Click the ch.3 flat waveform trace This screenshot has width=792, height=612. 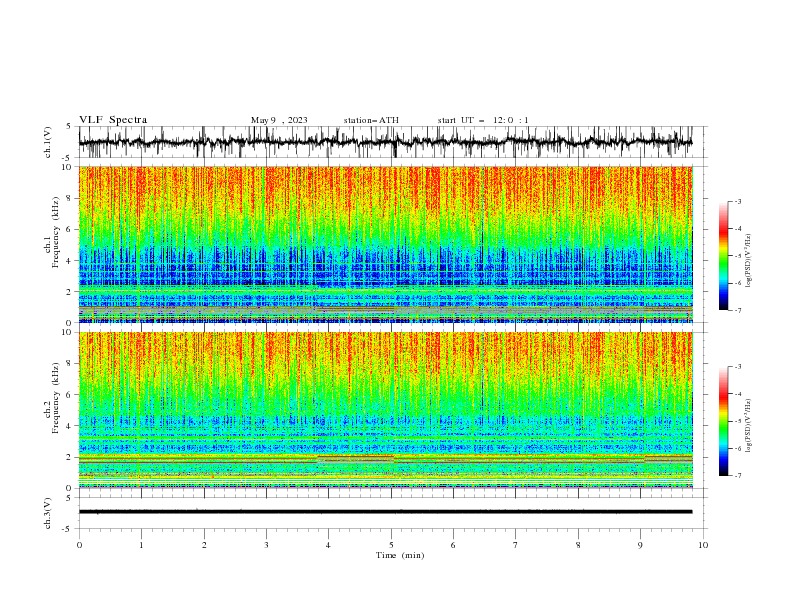click(x=385, y=512)
